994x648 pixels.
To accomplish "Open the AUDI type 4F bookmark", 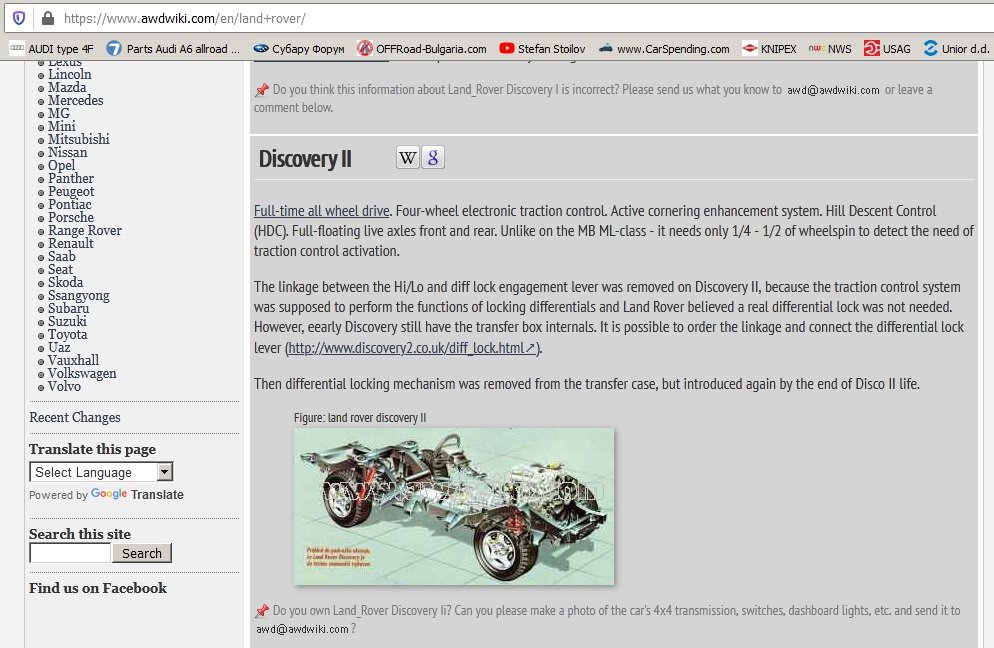I will click(x=51, y=48).
